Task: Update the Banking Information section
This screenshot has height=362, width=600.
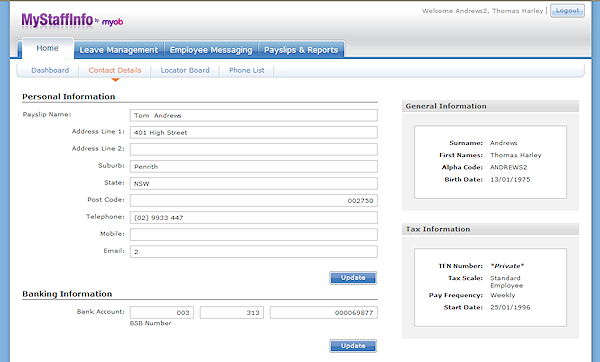Action: click(x=353, y=346)
